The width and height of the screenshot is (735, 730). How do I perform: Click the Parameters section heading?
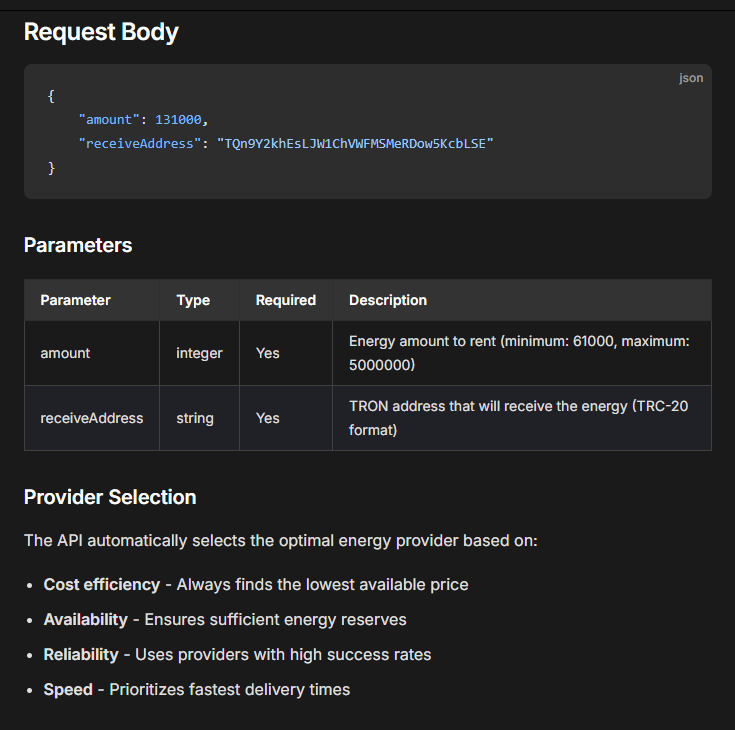pyautogui.click(x=78, y=245)
